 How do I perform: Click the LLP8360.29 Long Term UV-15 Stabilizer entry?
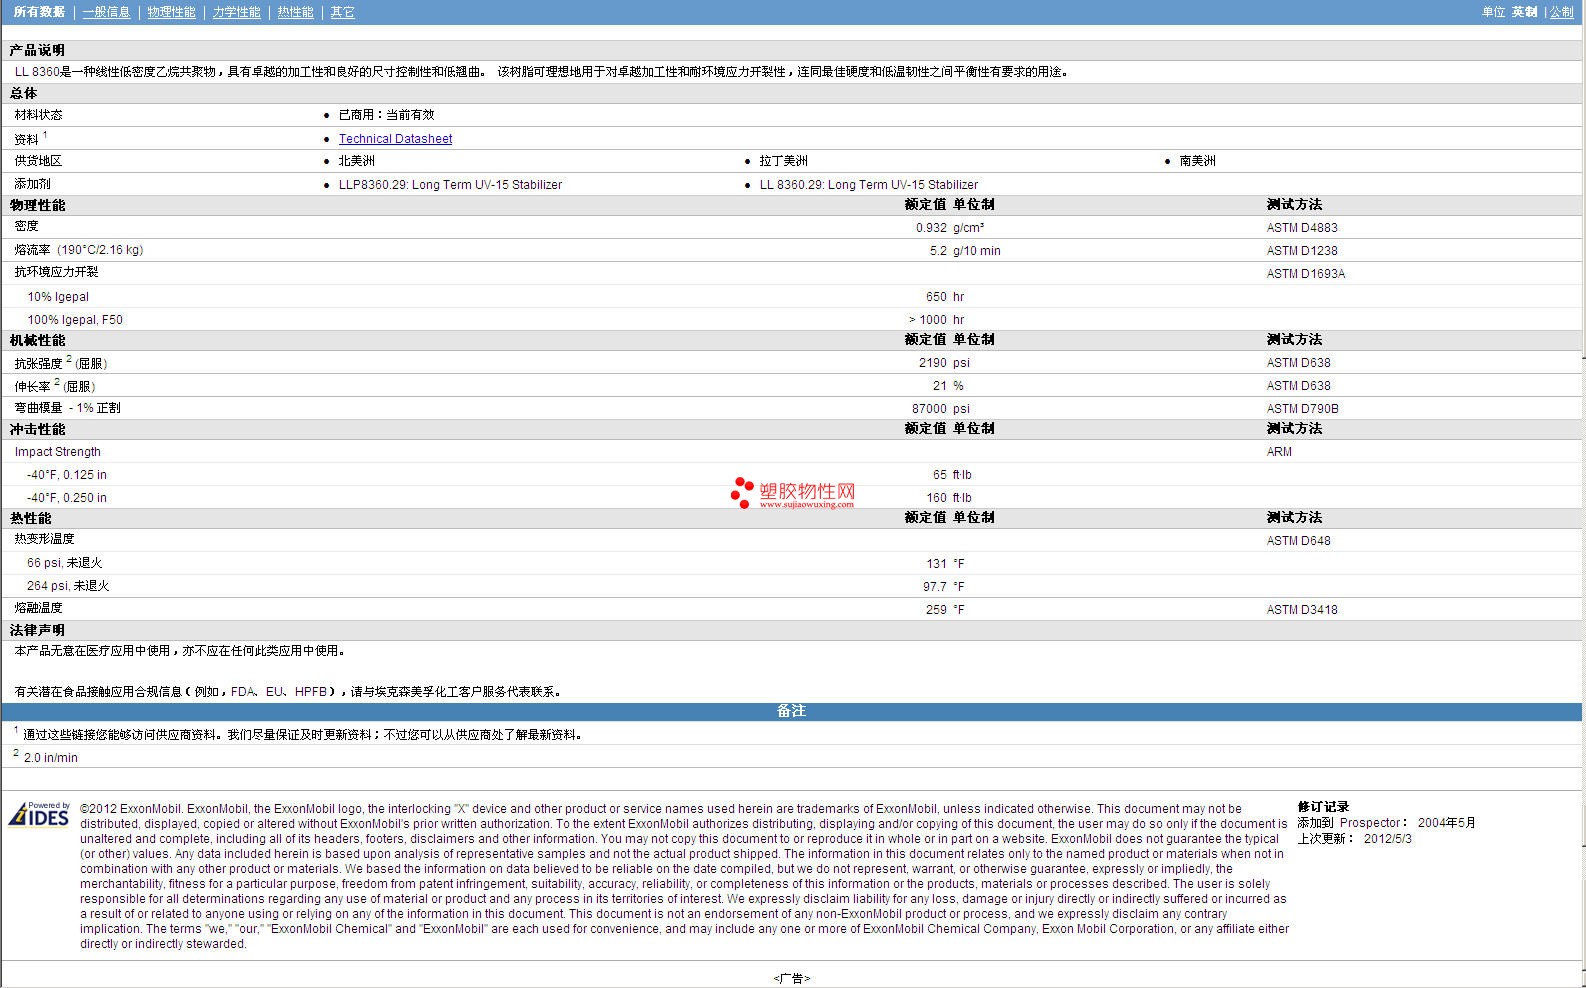click(450, 185)
